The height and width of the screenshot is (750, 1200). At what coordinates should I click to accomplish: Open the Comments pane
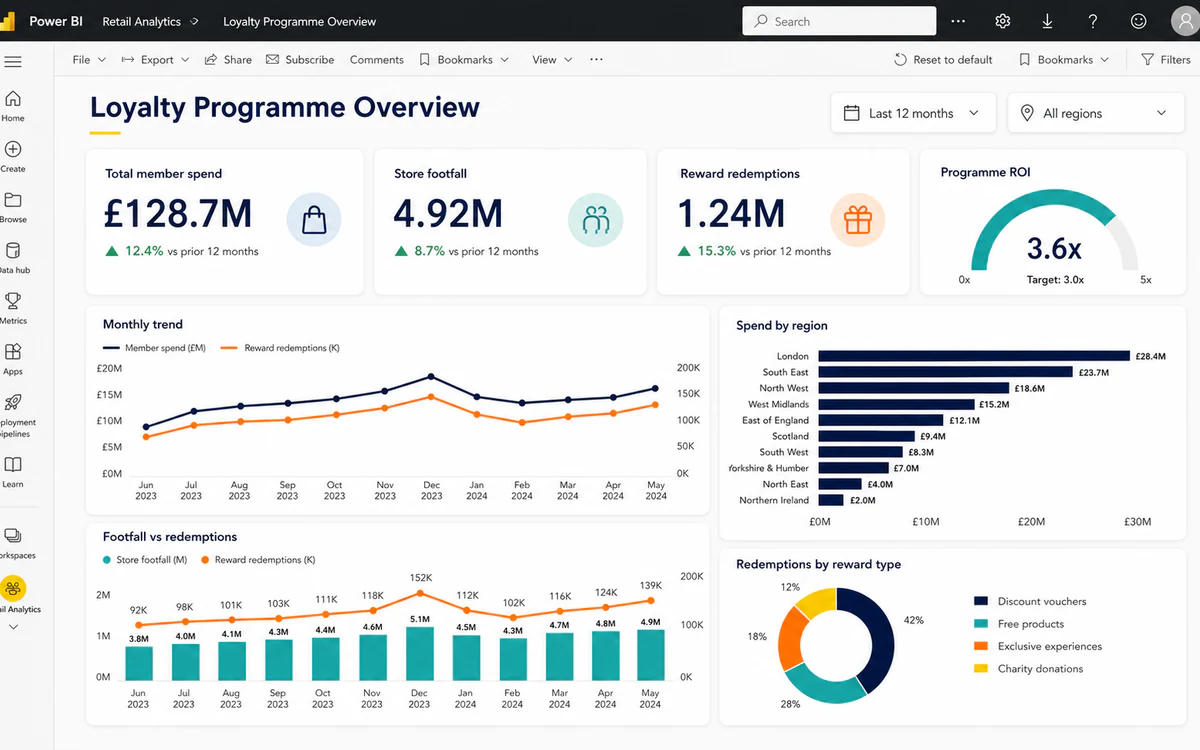pyautogui.click(x=377, y=60)
